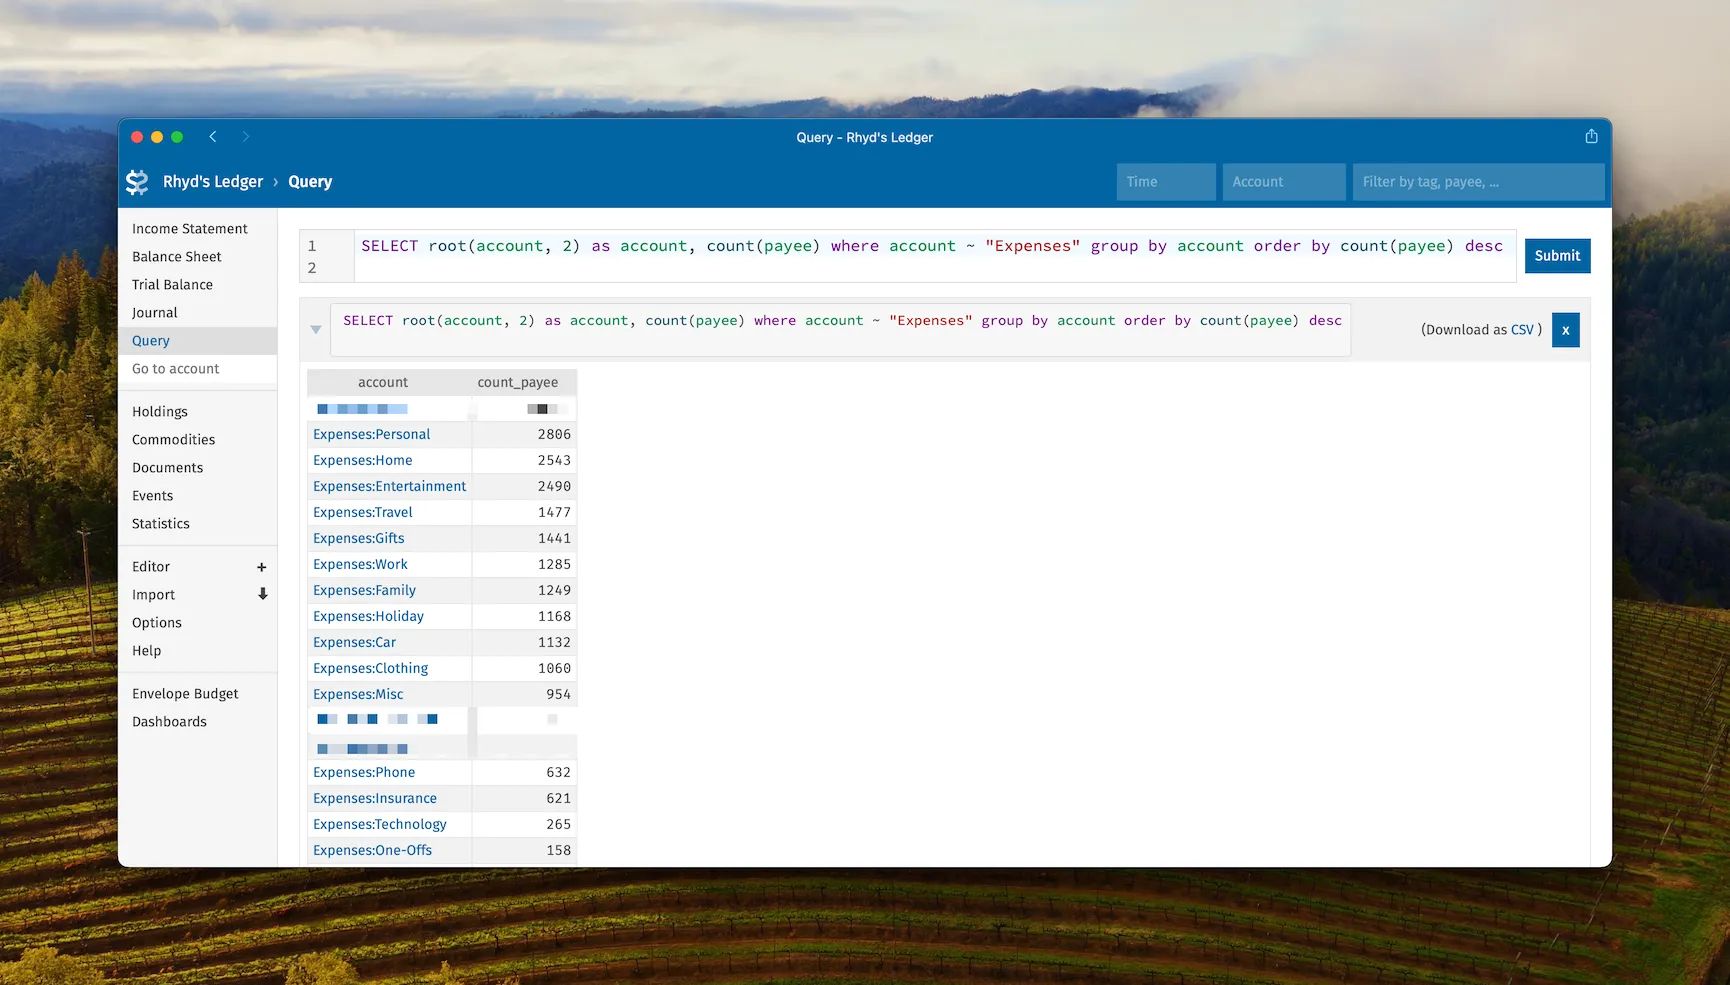Screen dimensions: 1730x985
Task: Click the Fava ledger logo icon
Action: click(x=139, y=181)
